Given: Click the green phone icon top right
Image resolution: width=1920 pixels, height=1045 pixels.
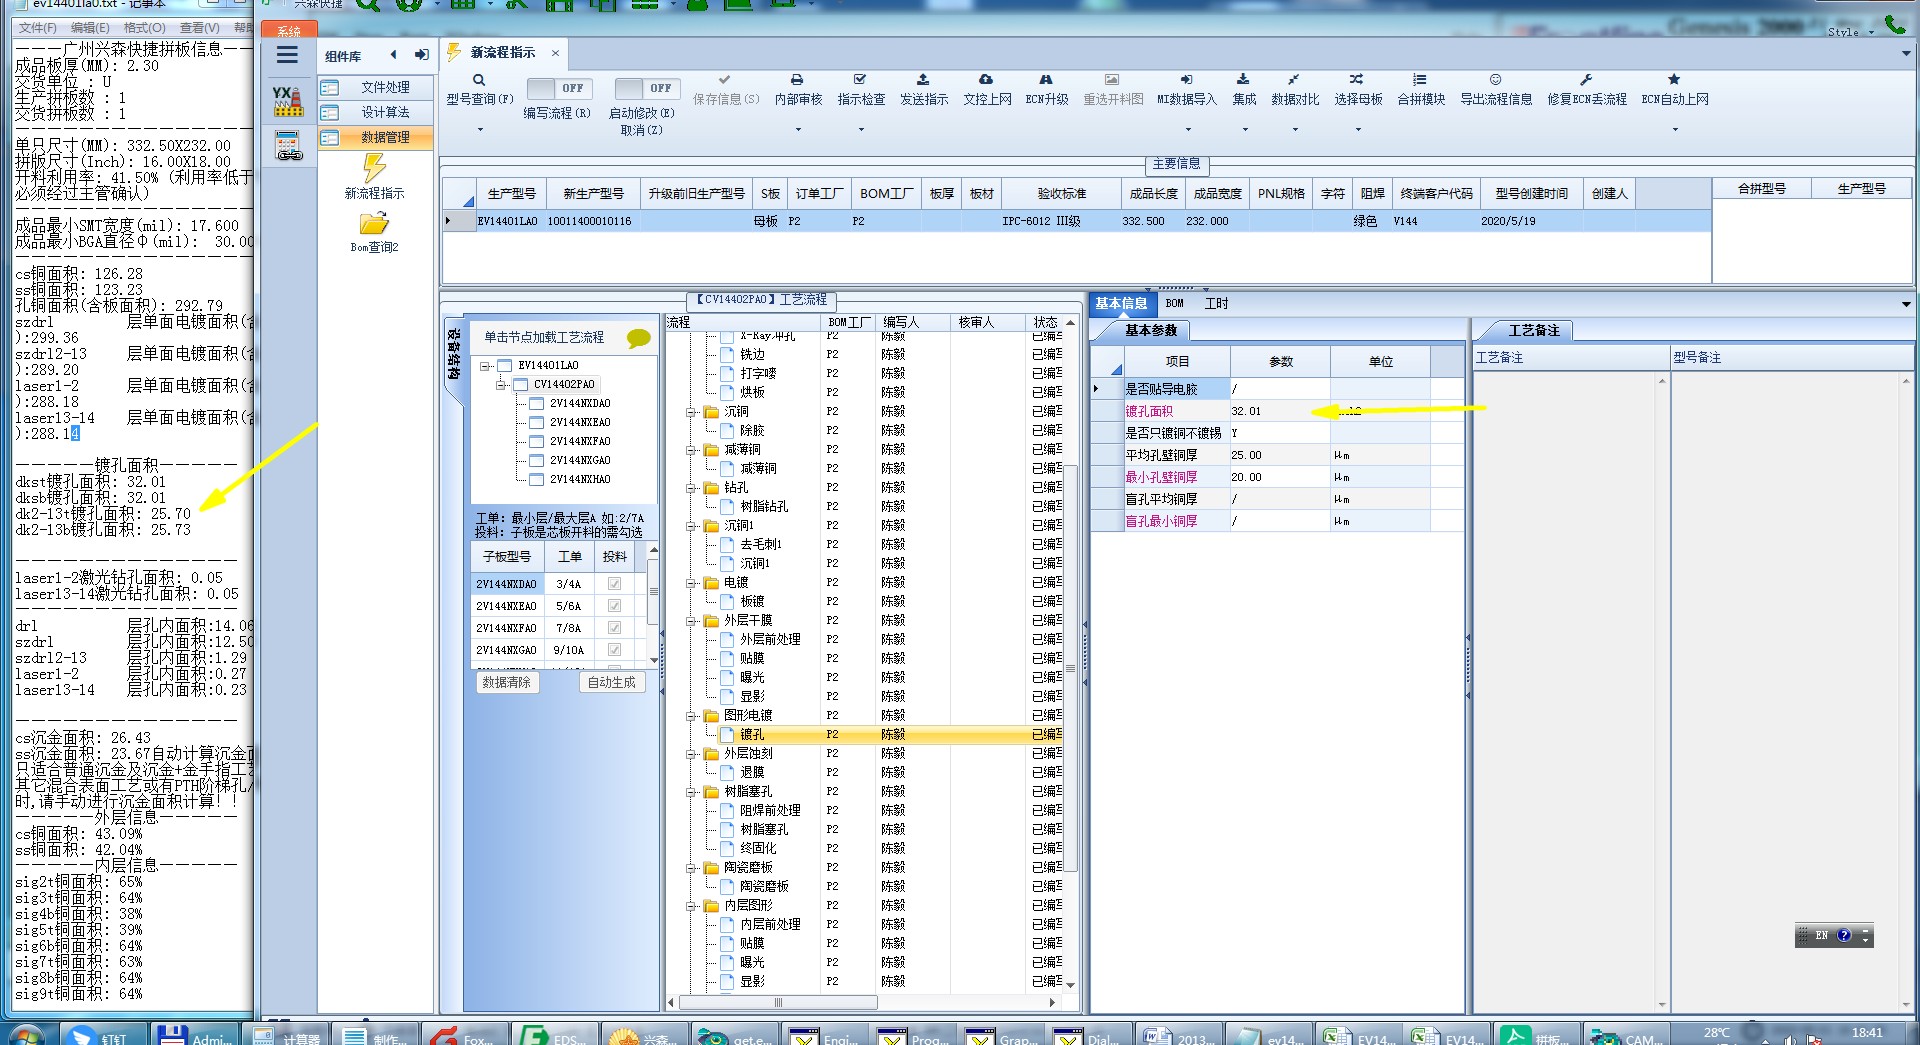Looking at the screenshot, I should 1893,24.
